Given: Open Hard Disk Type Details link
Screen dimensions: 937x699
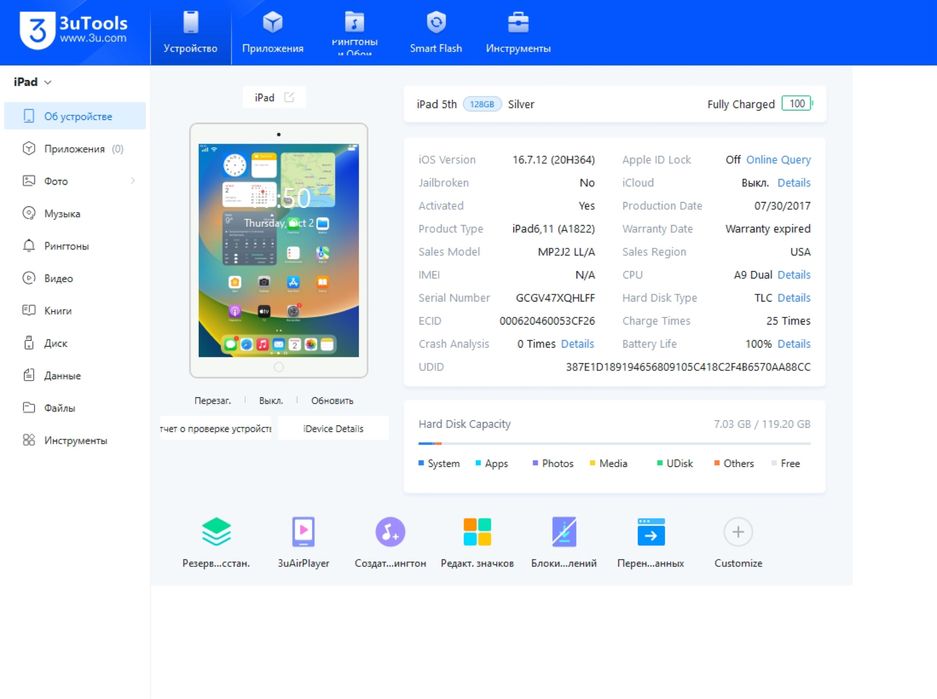Looking at the screenshot, I should tap(794, 298).
